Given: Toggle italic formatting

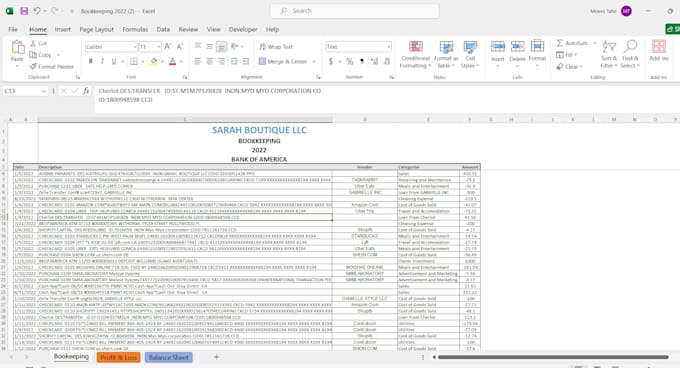Looking at the screenshot, I should coord(102,62).
